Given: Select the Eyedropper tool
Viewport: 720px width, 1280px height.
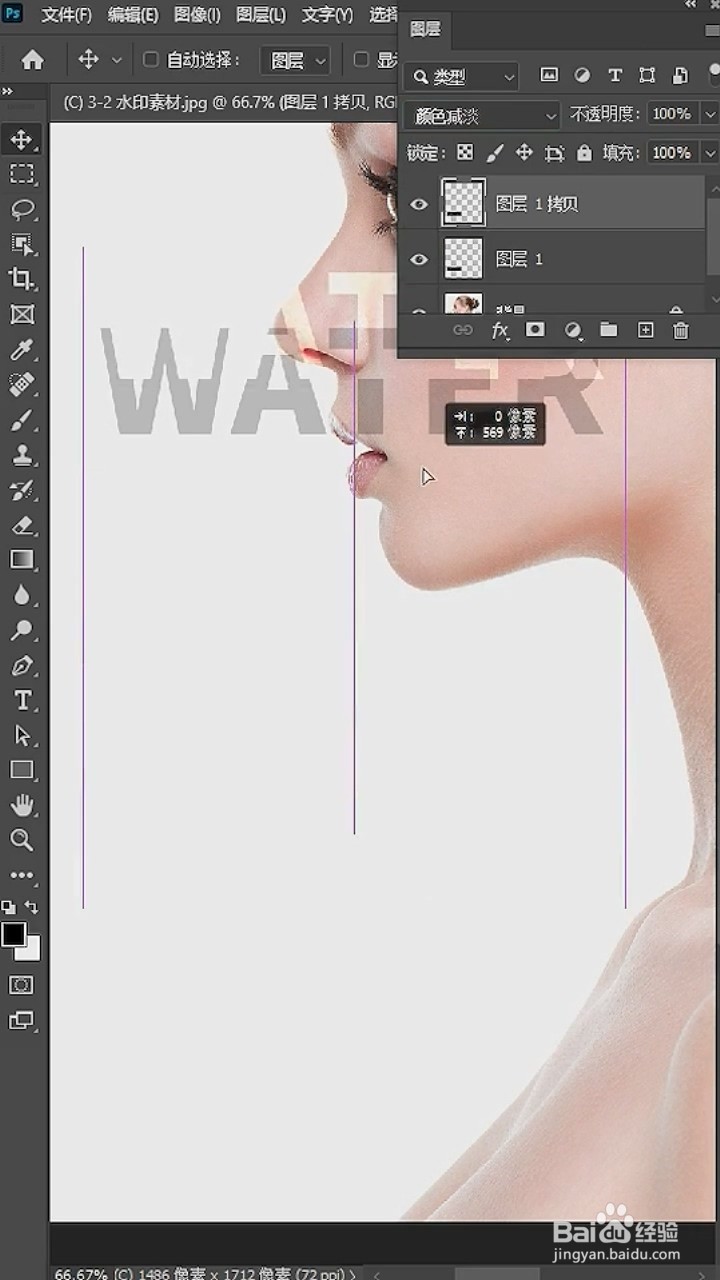Looking at the screenshot, I should [x=22, y=349].
